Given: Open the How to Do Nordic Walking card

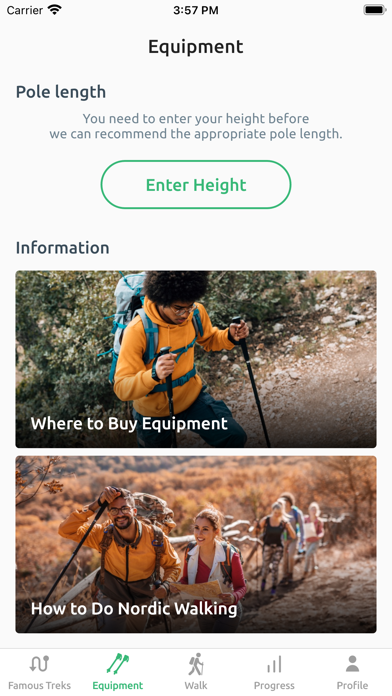Looking at the screenshot, I should tap(196, 544).
